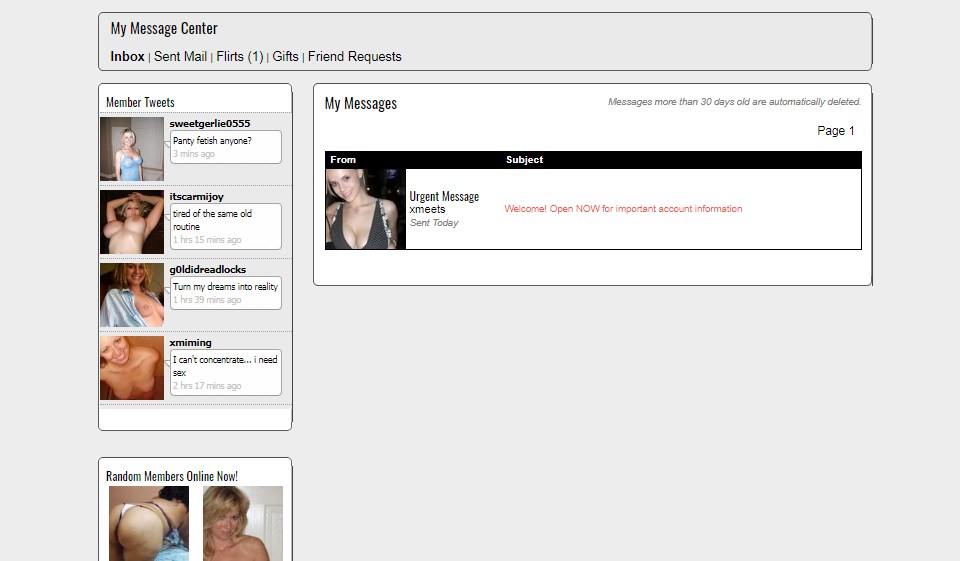Select Page 1 in message pagination
The height and width of the screenshot is (561, 960).
click(x=836, y=131)
